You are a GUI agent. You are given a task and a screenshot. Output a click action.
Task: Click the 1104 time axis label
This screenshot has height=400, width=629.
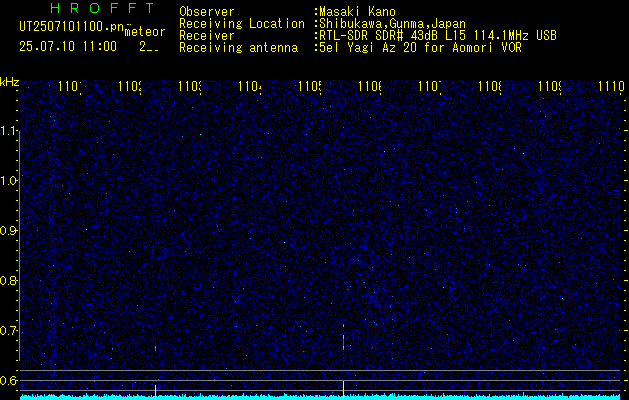[x=250, y=86]
